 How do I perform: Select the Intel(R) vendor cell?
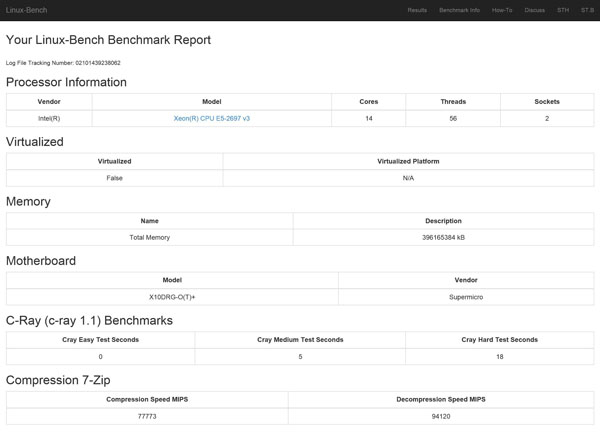tap(49, 118)
